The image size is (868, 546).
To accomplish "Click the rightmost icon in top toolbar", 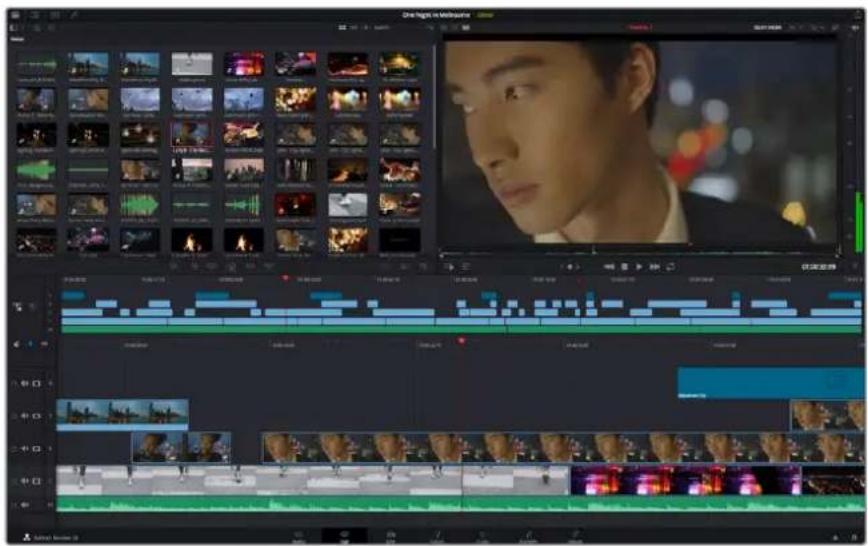I will (857, 15).
